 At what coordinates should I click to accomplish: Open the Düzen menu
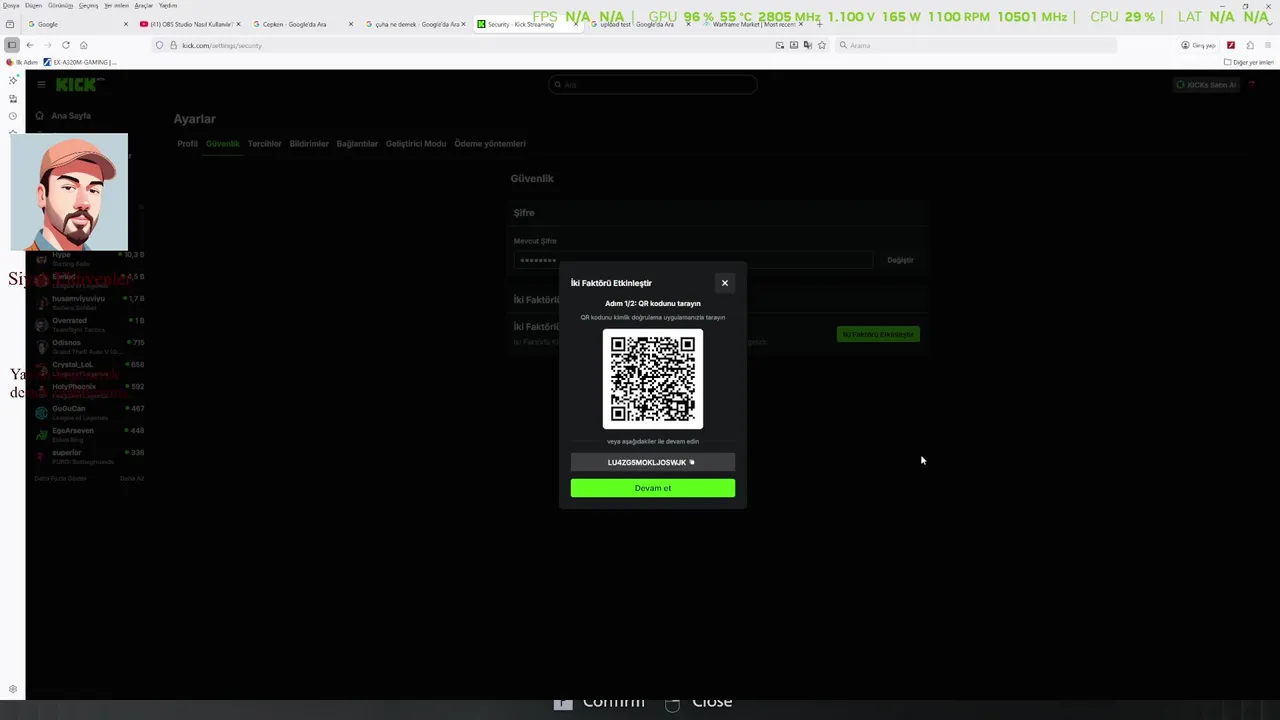(34, 5)
